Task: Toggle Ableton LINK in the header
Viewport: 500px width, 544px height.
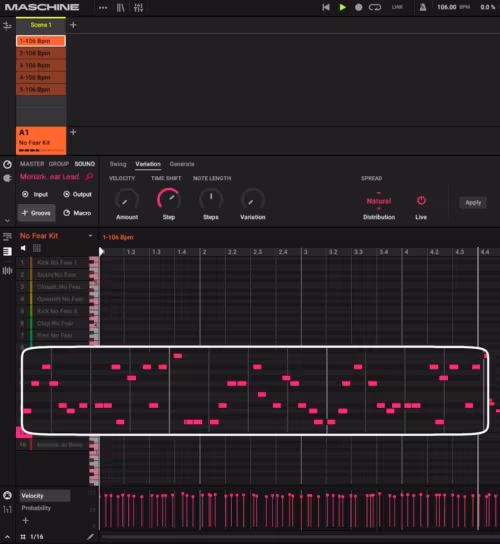Action: coord(397,7)
